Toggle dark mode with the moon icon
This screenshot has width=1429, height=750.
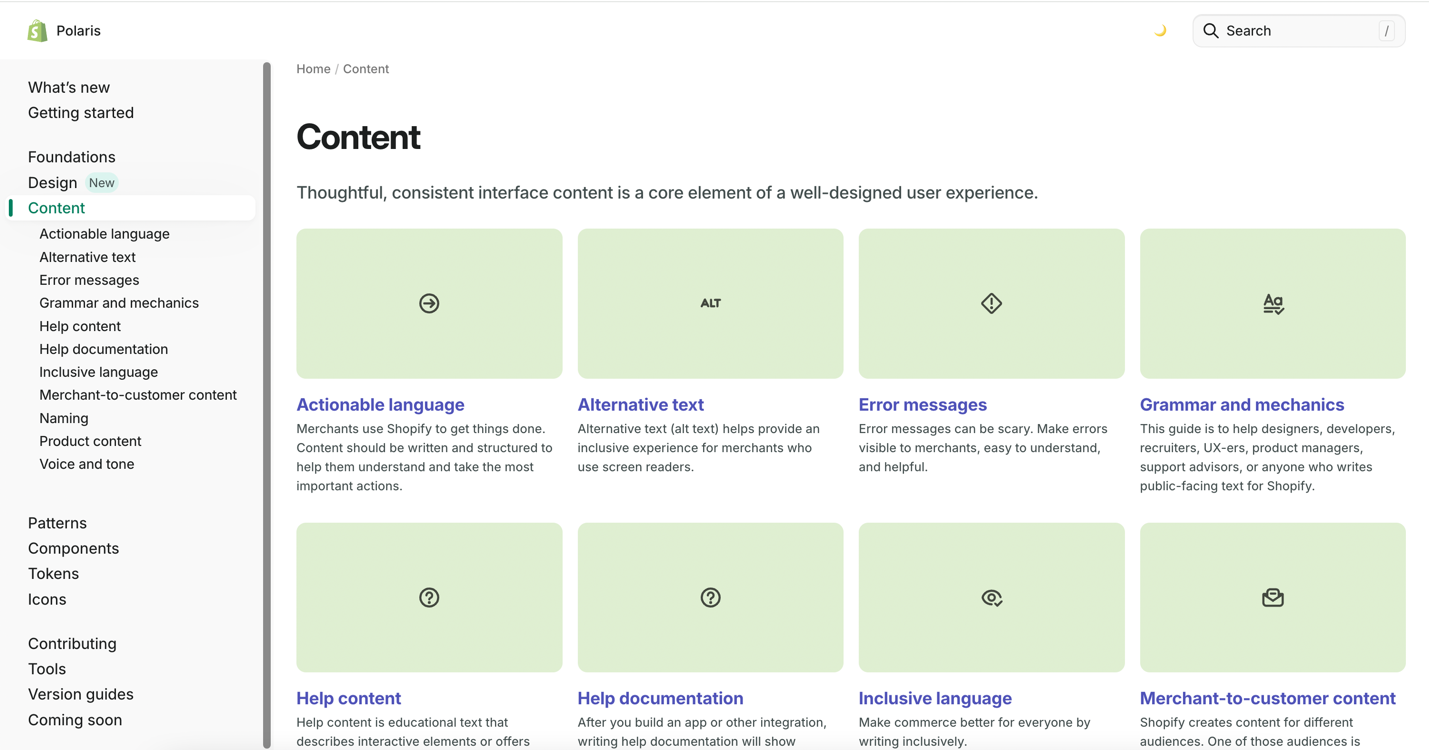tap(1160, 30)
